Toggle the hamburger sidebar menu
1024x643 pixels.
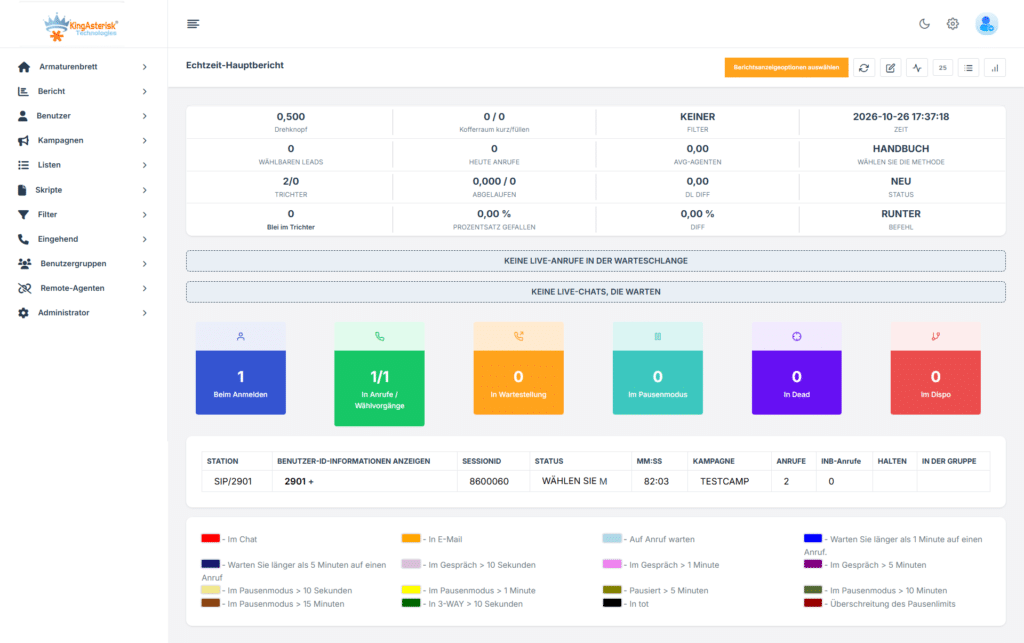[193, 24]
